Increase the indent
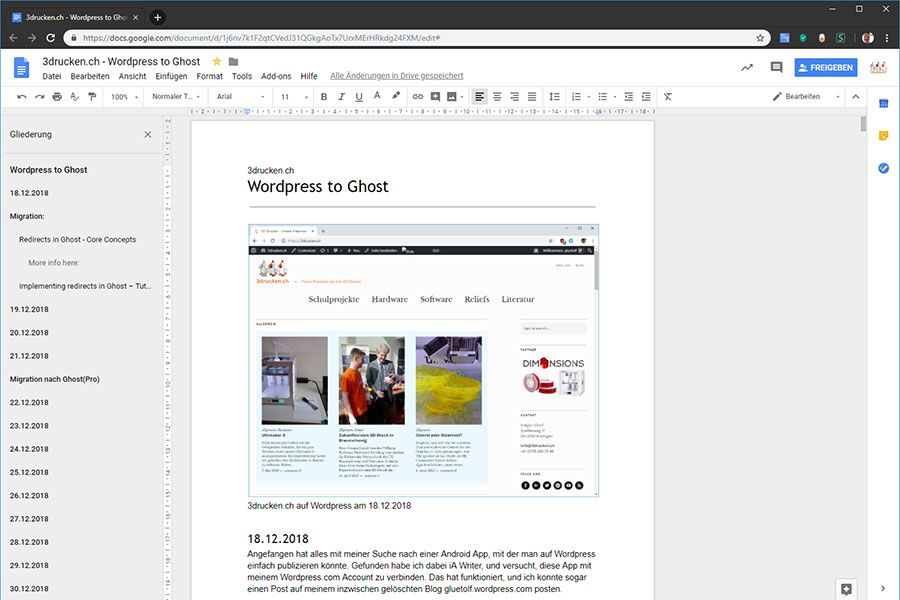Image resolution: width=900 pixels, height=600 pixels. [x=646, y=96]
